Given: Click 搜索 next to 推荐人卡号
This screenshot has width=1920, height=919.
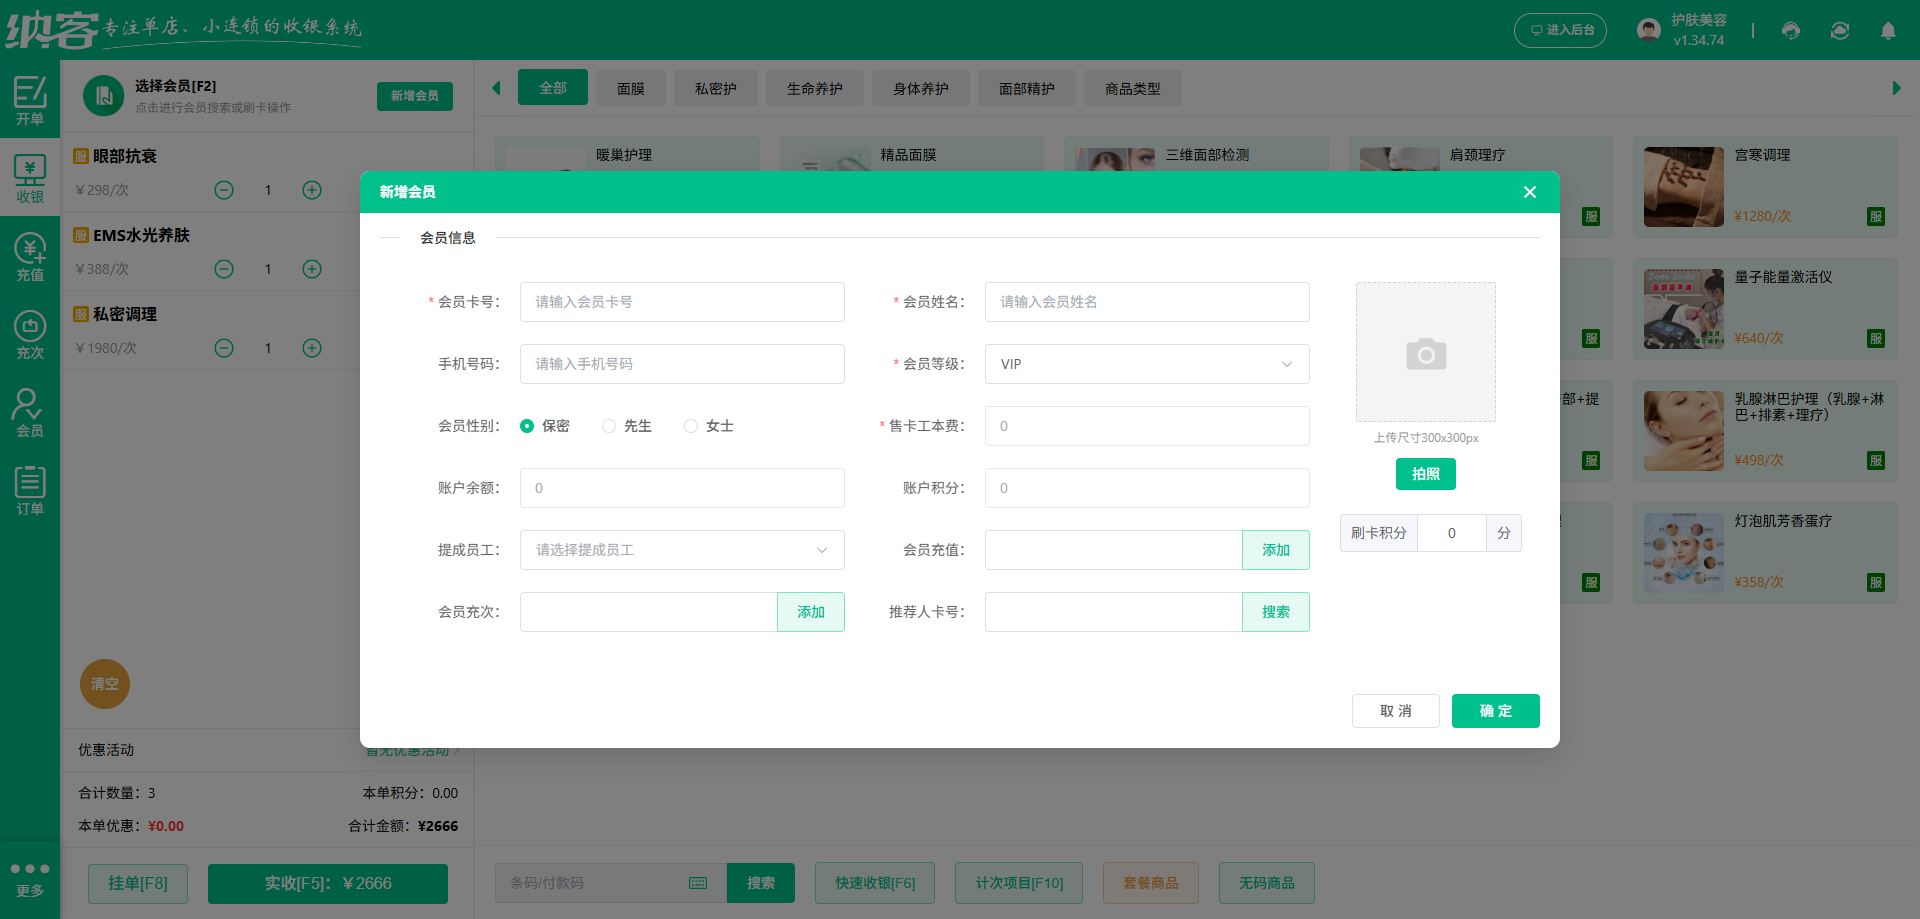Looking at the screenshot, I should click(1276, 612).
